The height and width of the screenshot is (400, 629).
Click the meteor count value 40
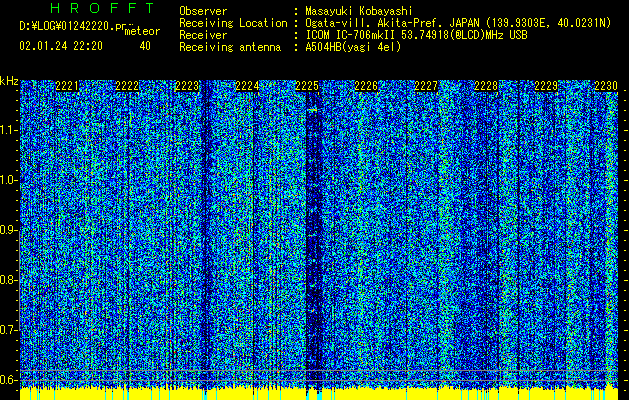pos(145,46)
